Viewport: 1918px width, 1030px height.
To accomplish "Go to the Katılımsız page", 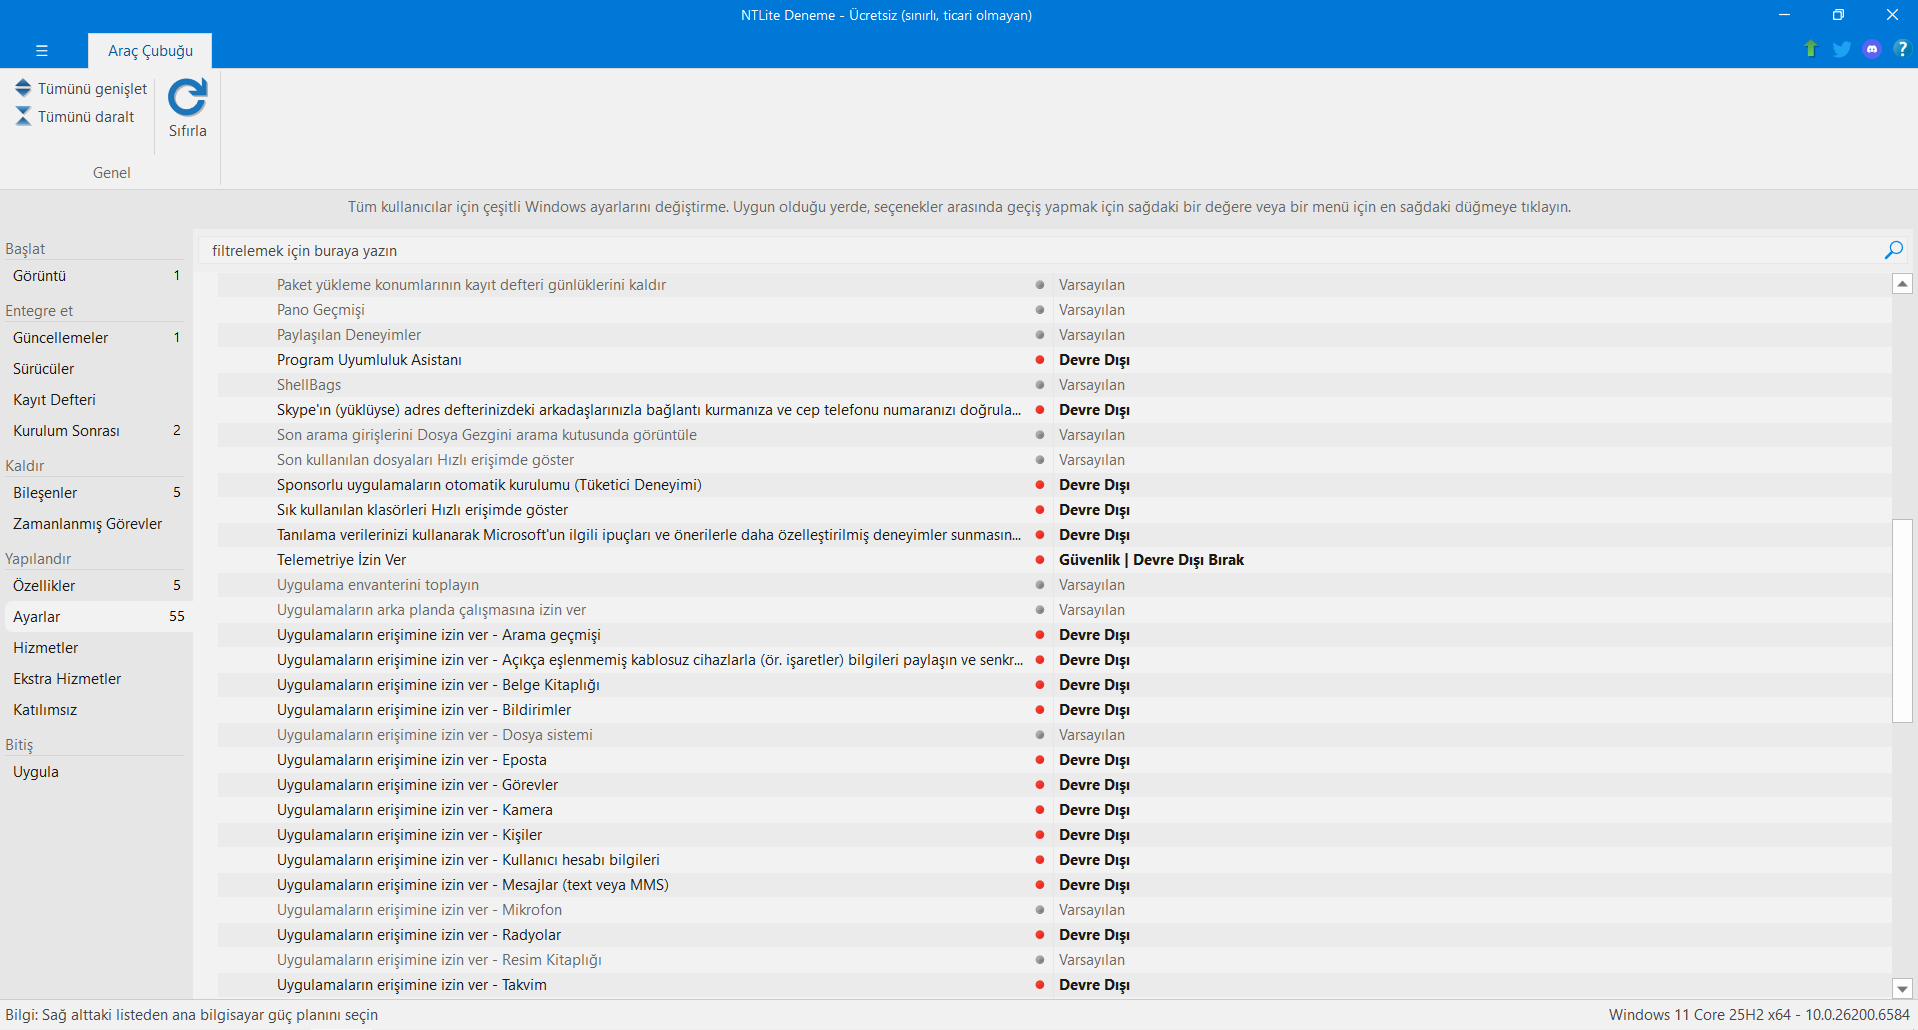I will [x=96, y=710].
